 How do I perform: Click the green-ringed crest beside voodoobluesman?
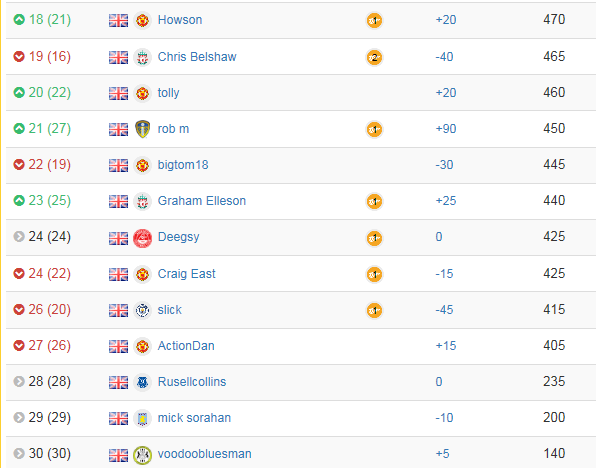[x=143, y=455]
